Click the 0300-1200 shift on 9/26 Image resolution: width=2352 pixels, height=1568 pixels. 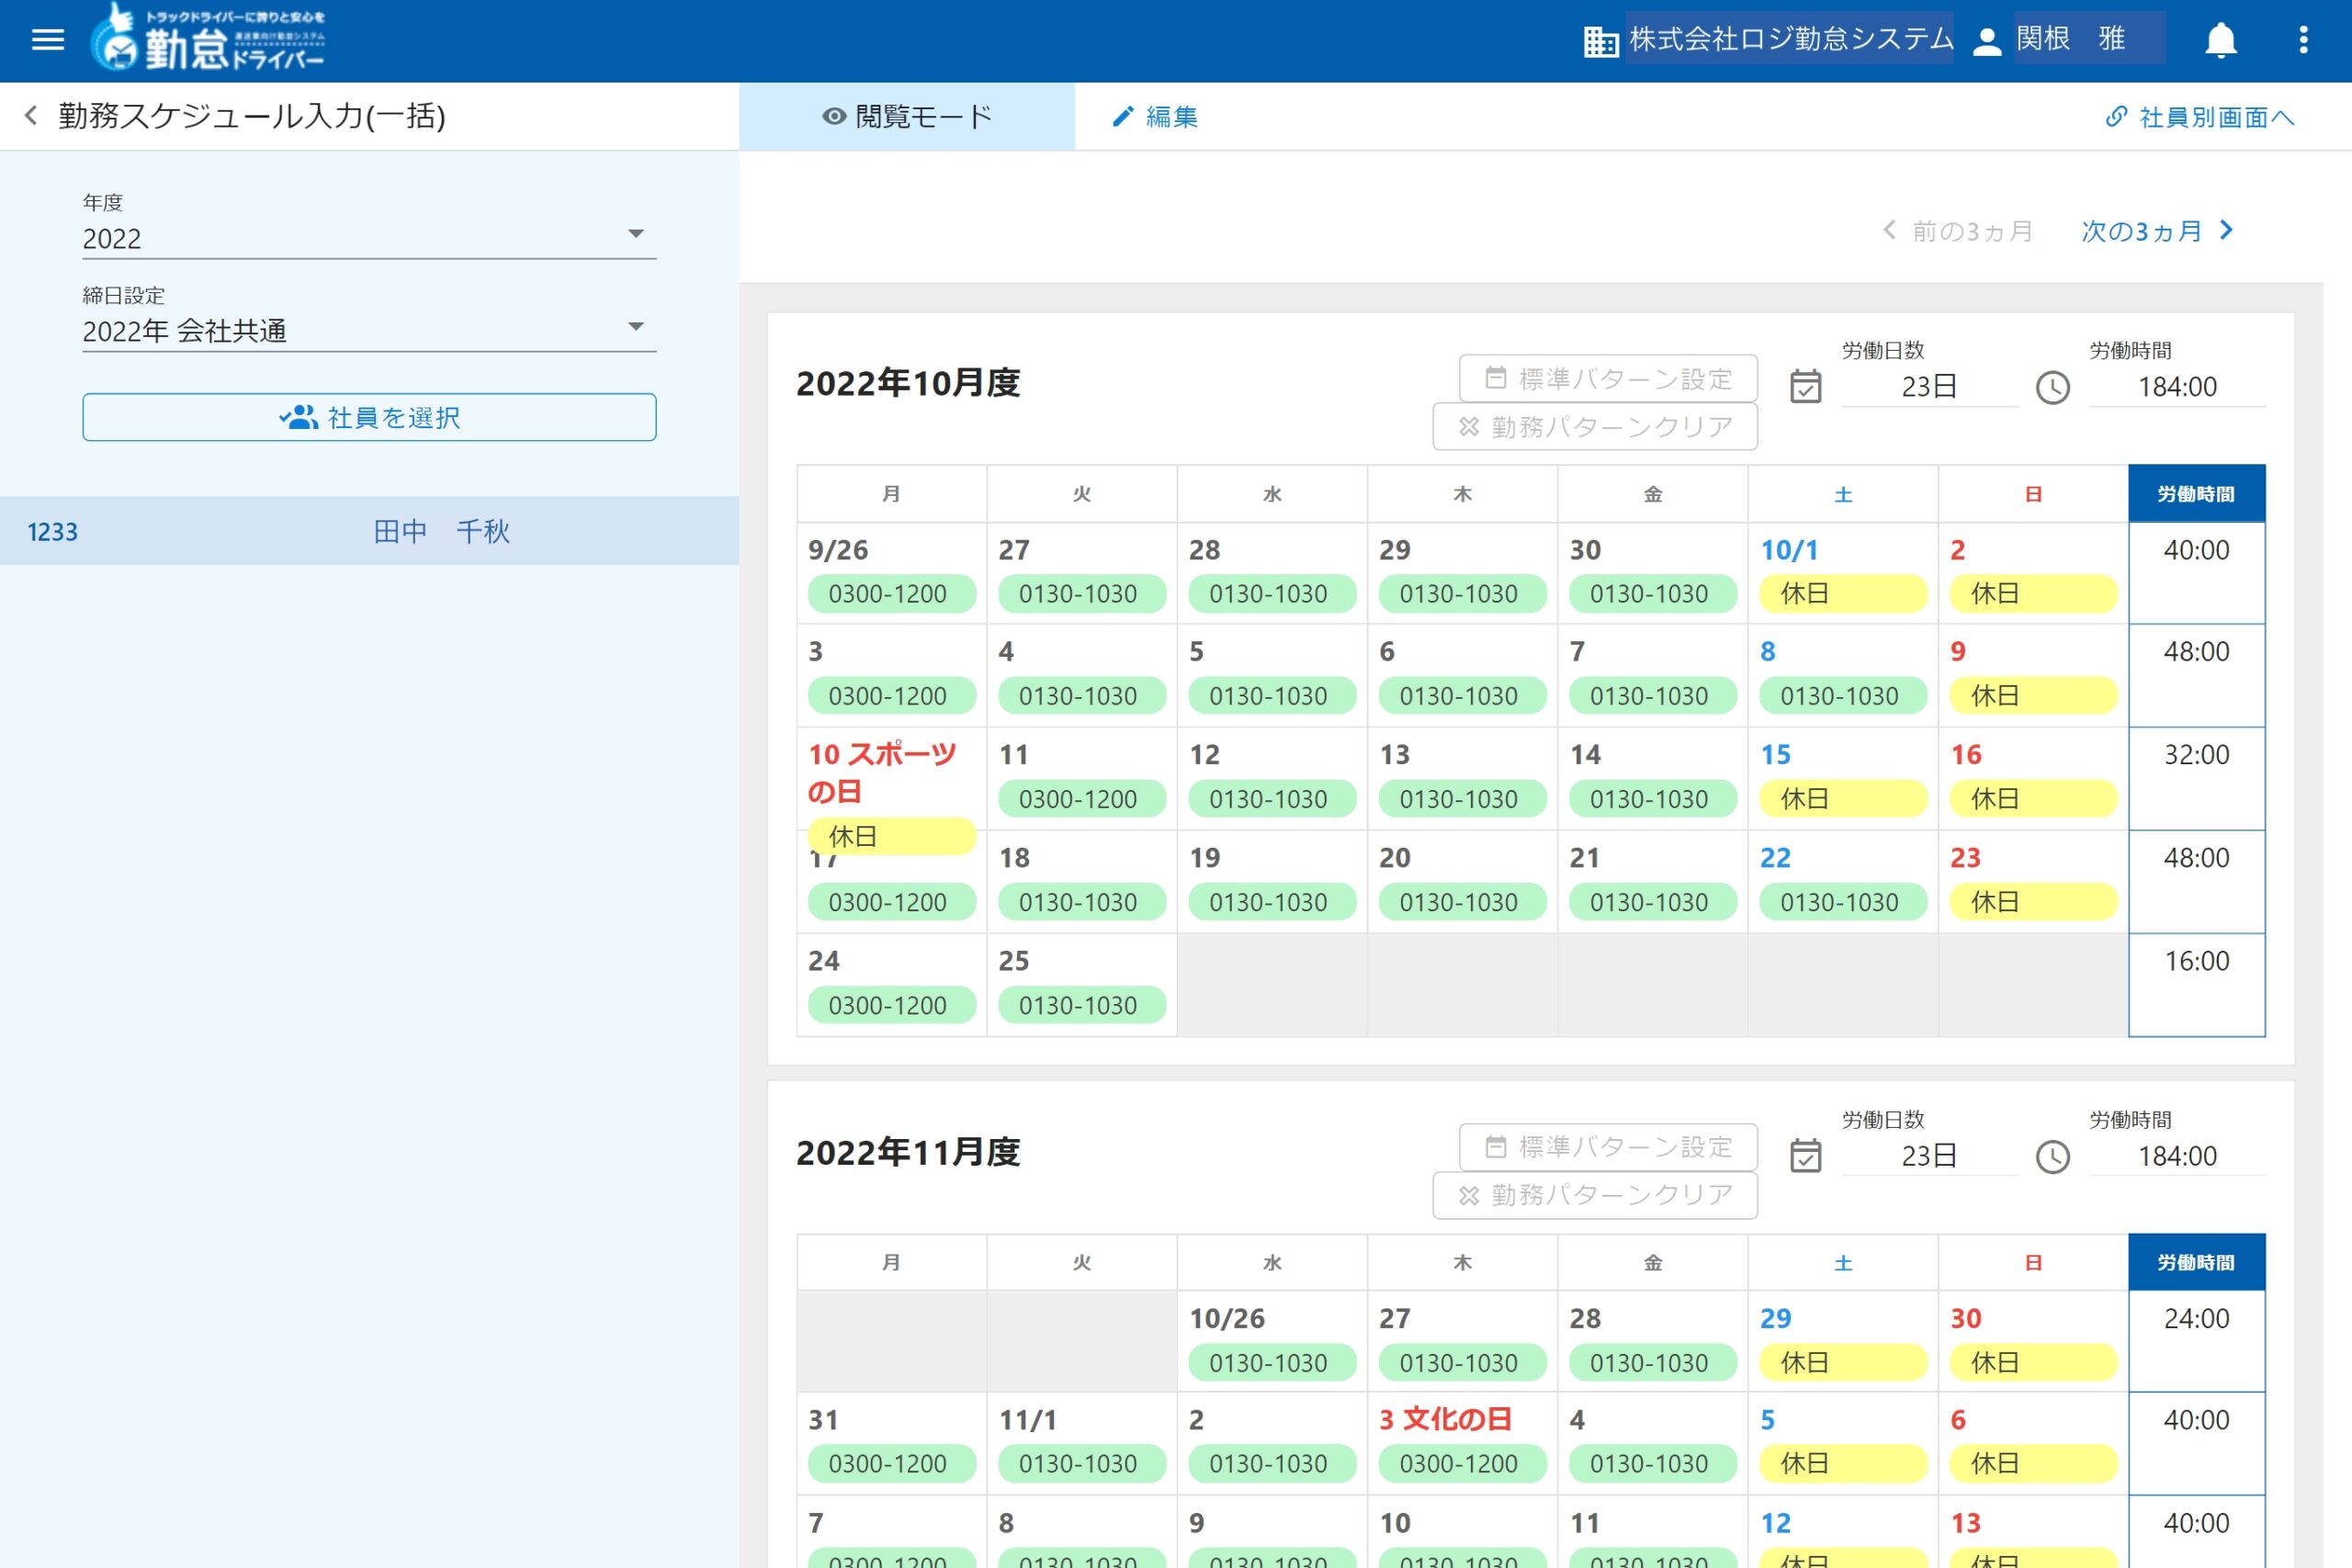coord(891,593)
